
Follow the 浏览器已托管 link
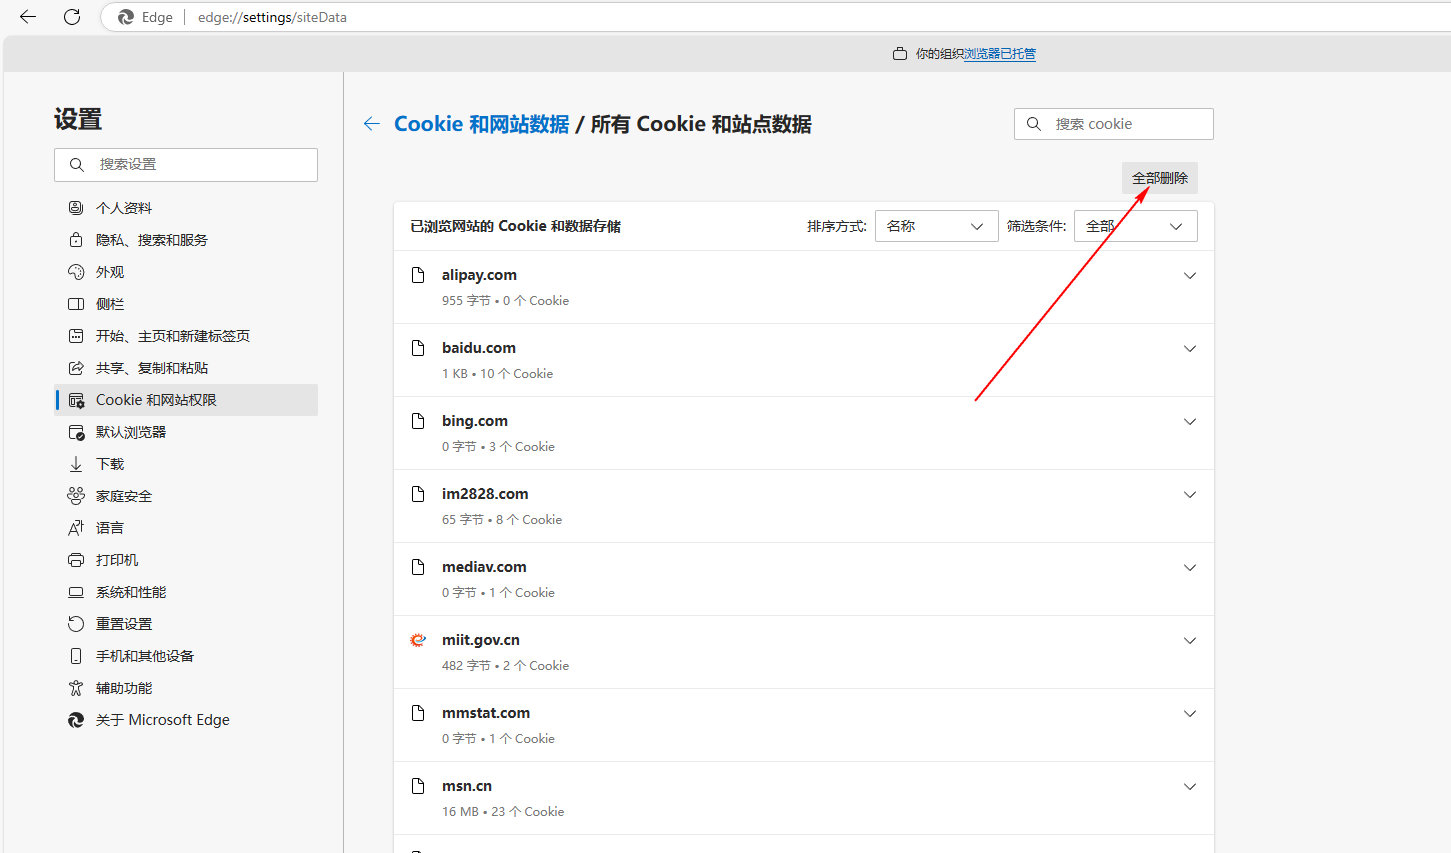point(1000,54)
